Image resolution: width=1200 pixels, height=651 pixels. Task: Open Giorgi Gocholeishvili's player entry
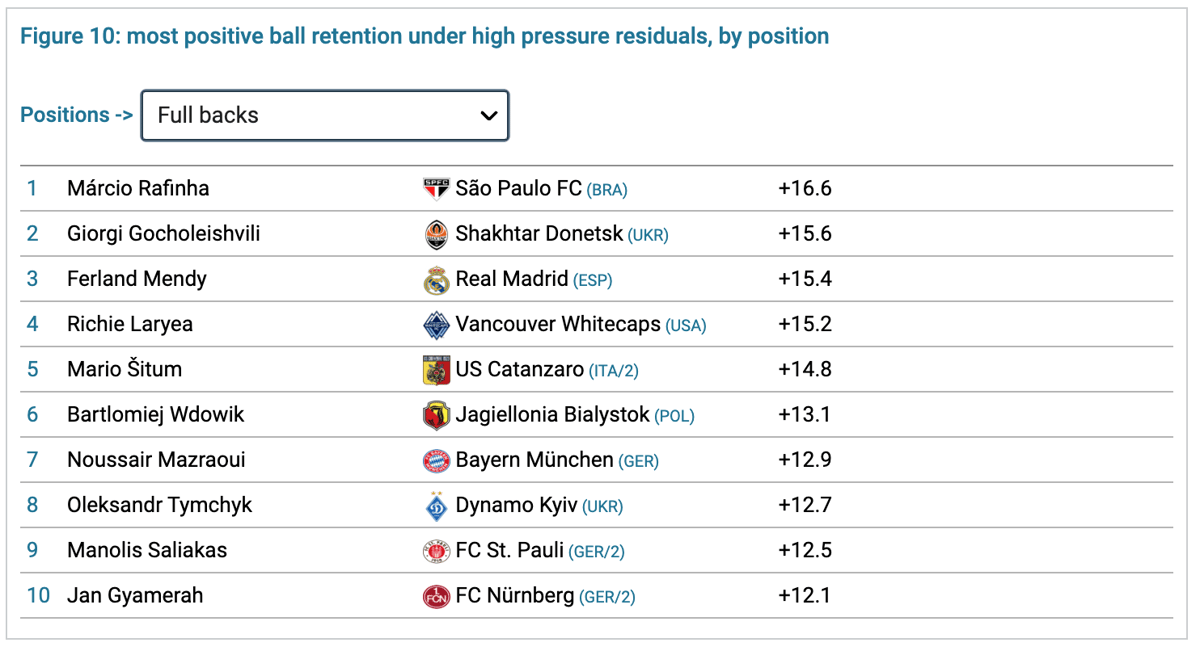click(164, 233)
